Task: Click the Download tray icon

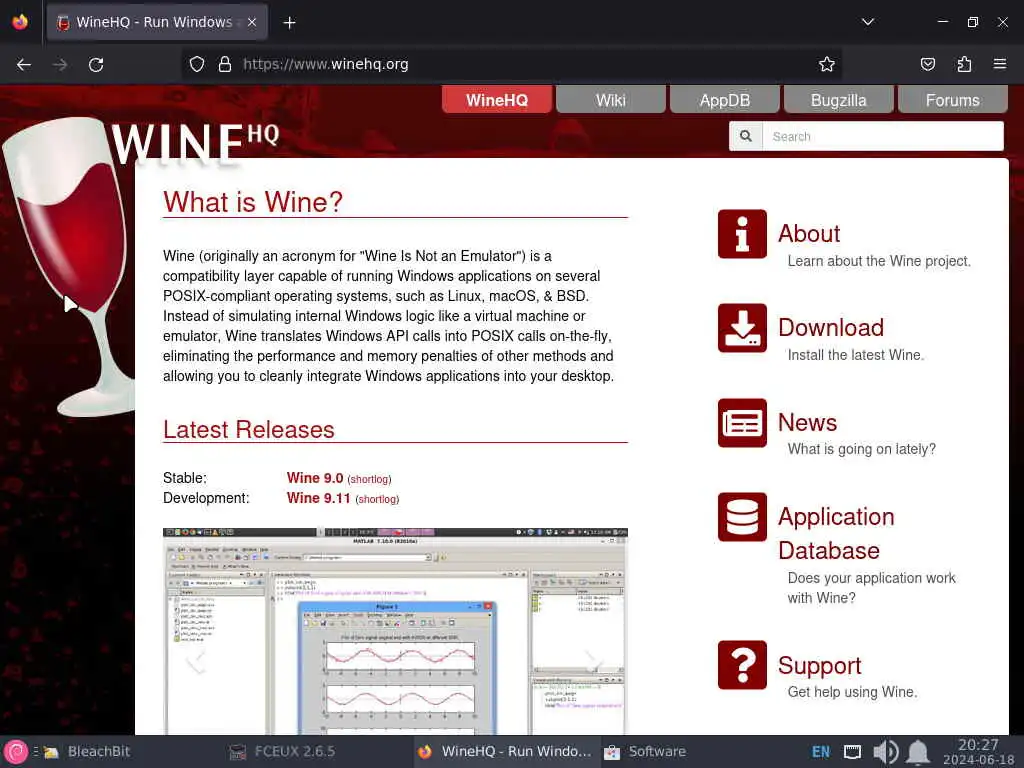Action: pyautogui.click(x=742, y=328)
